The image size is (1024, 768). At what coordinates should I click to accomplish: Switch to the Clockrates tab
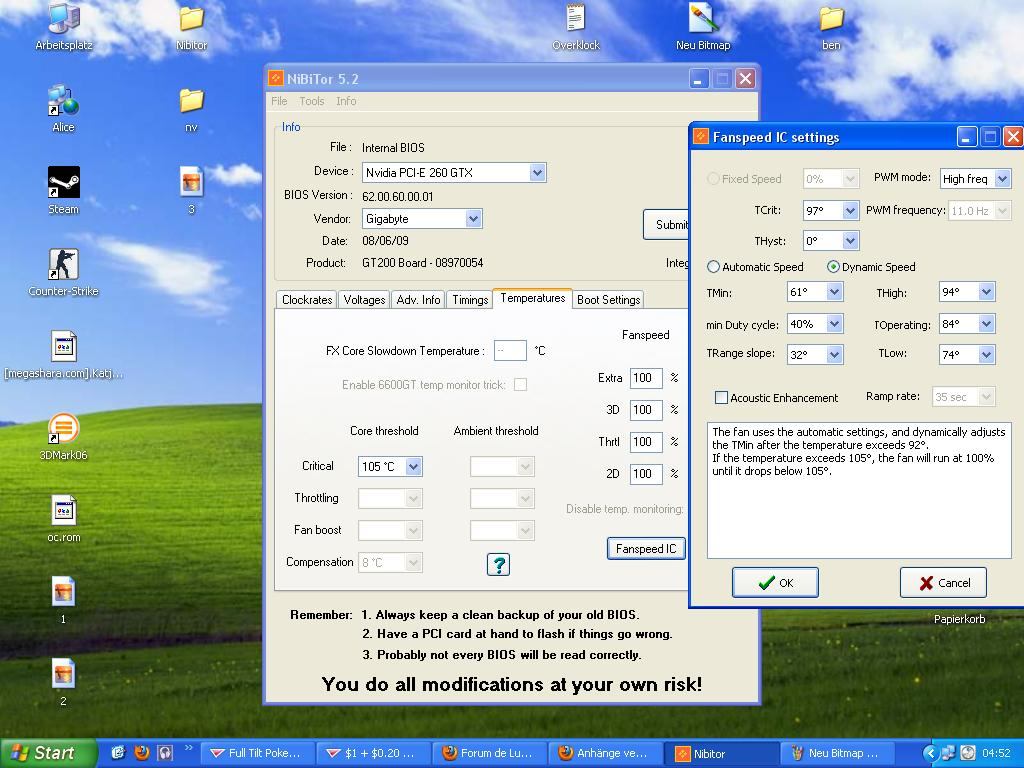click(x=306, y=299)
